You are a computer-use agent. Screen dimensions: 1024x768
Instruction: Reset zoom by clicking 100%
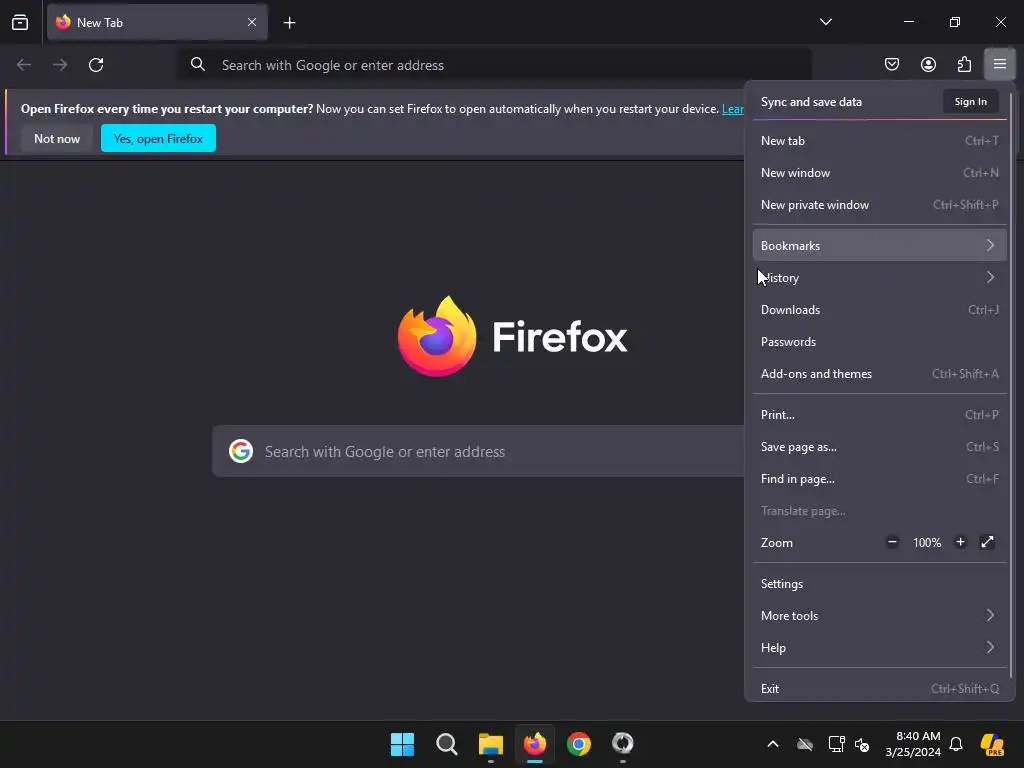pyautogui.click(x=927, y=543)
